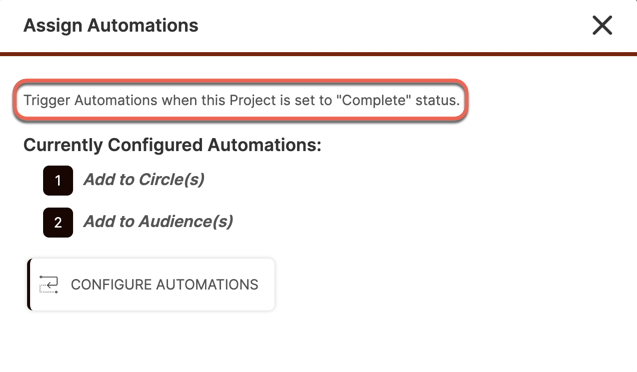The height and width of the screenshot is (372, 637).
Task: Click the Add to Audience(s) automation
Action: click(158, 222)
